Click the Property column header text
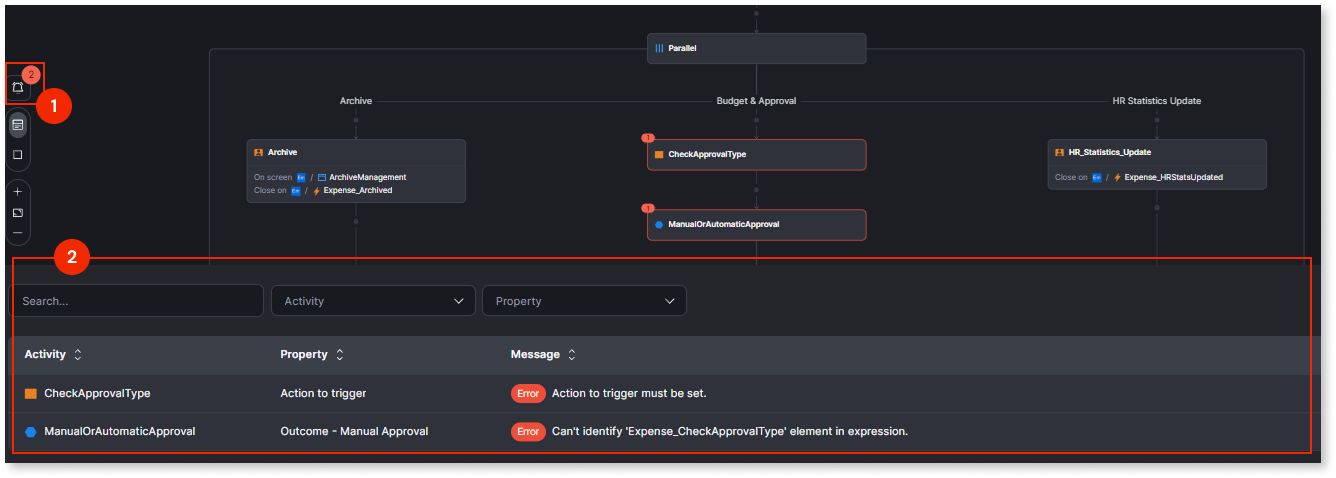This screenshot has width=1336, height=478. [x=304, y=355]
